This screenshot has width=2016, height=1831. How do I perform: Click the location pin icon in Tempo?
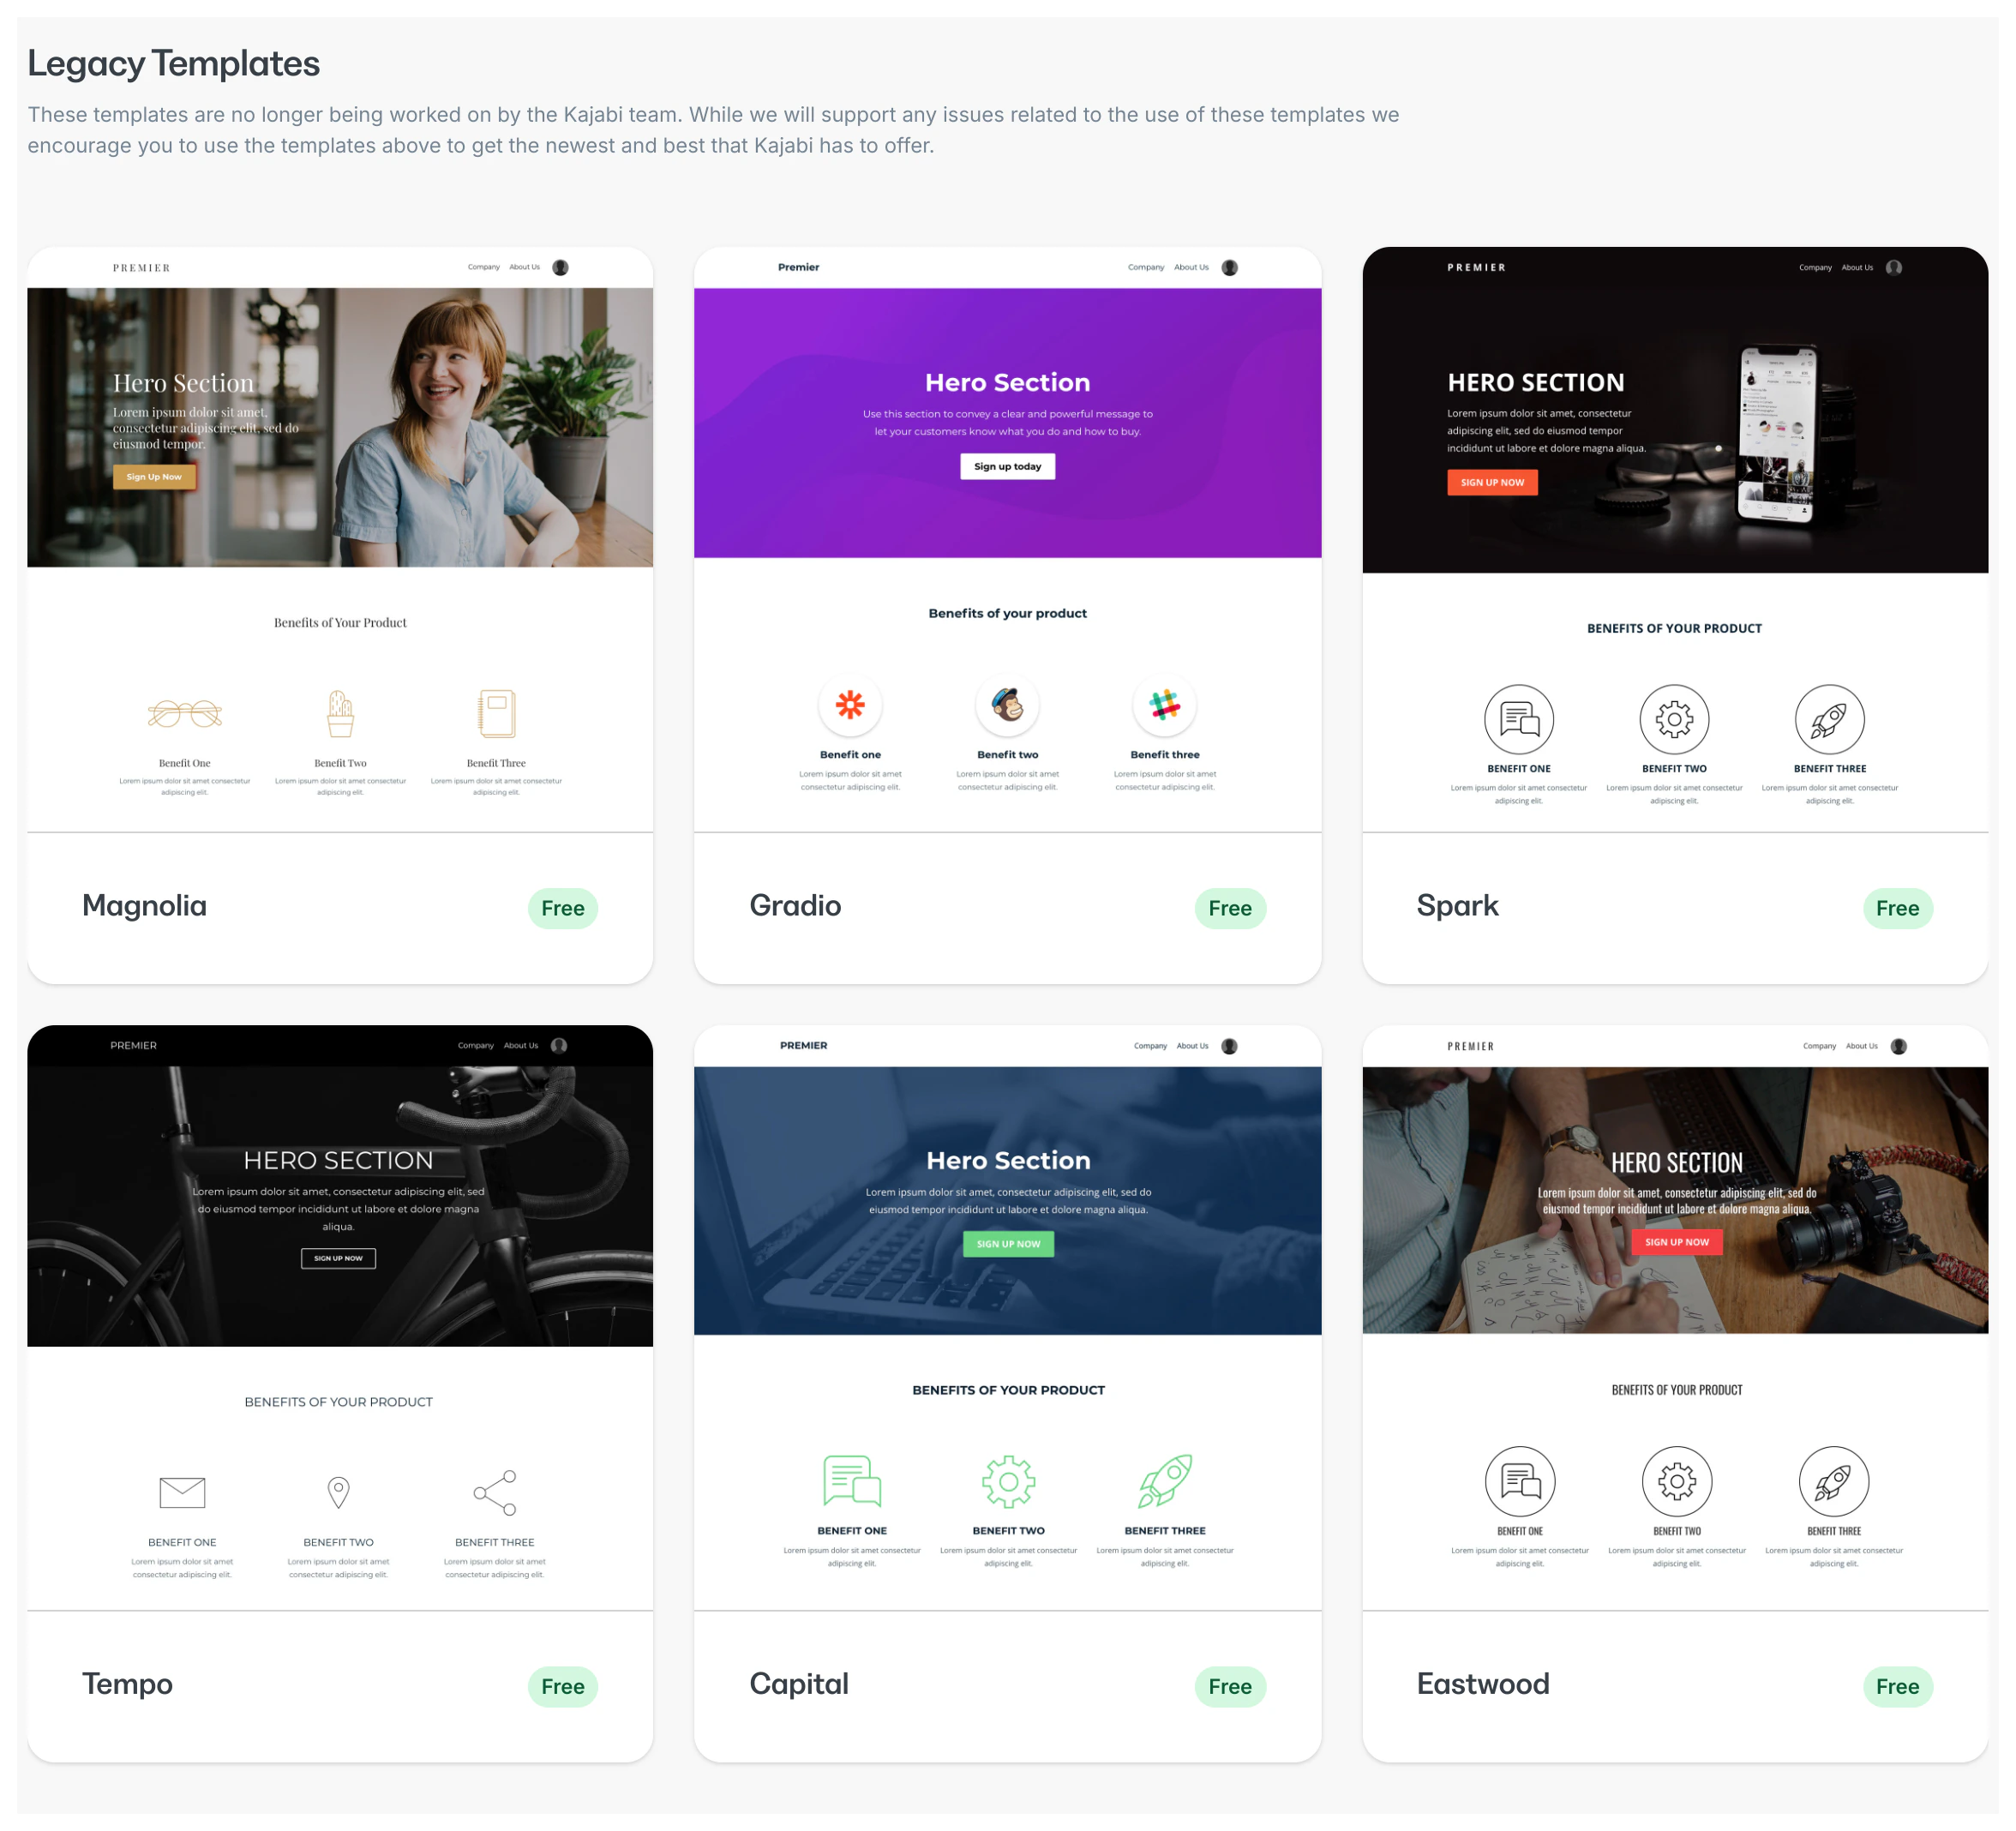pyautogui.click(x=339, y=1492)
